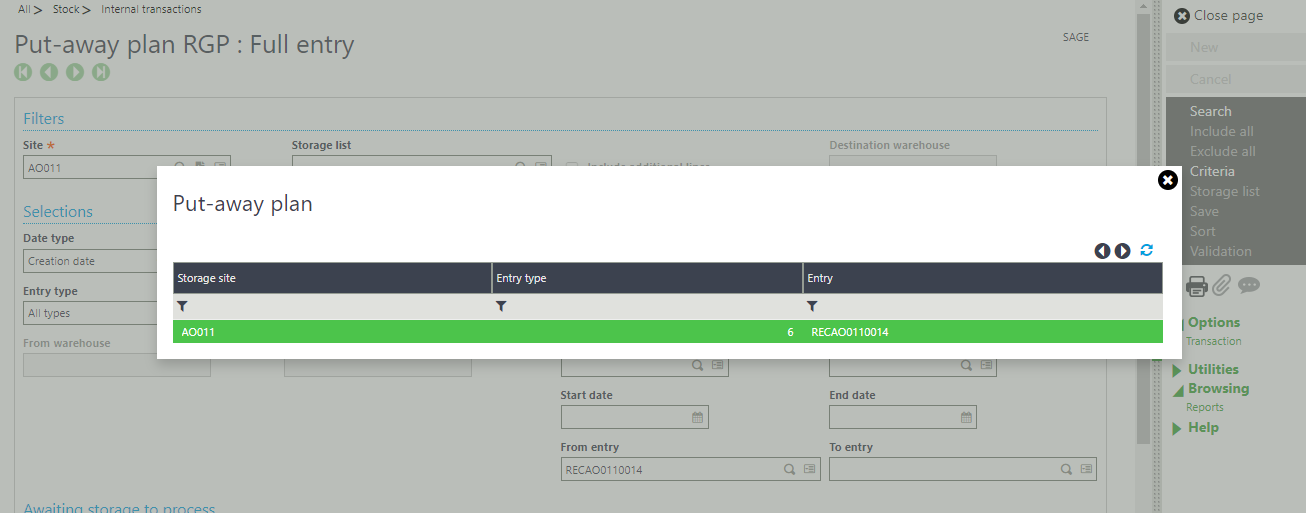Jump to first record arrow

pos(23,72)
